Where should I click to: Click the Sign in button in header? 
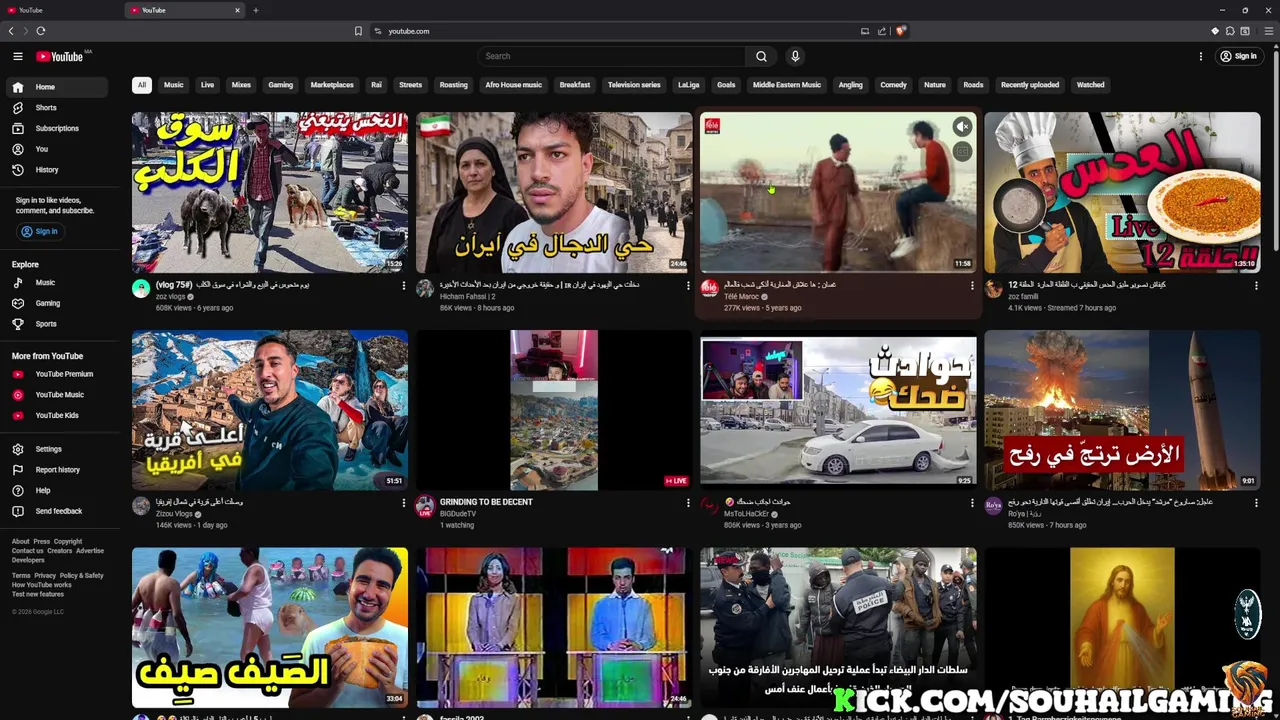click(x=1238, y=56)
